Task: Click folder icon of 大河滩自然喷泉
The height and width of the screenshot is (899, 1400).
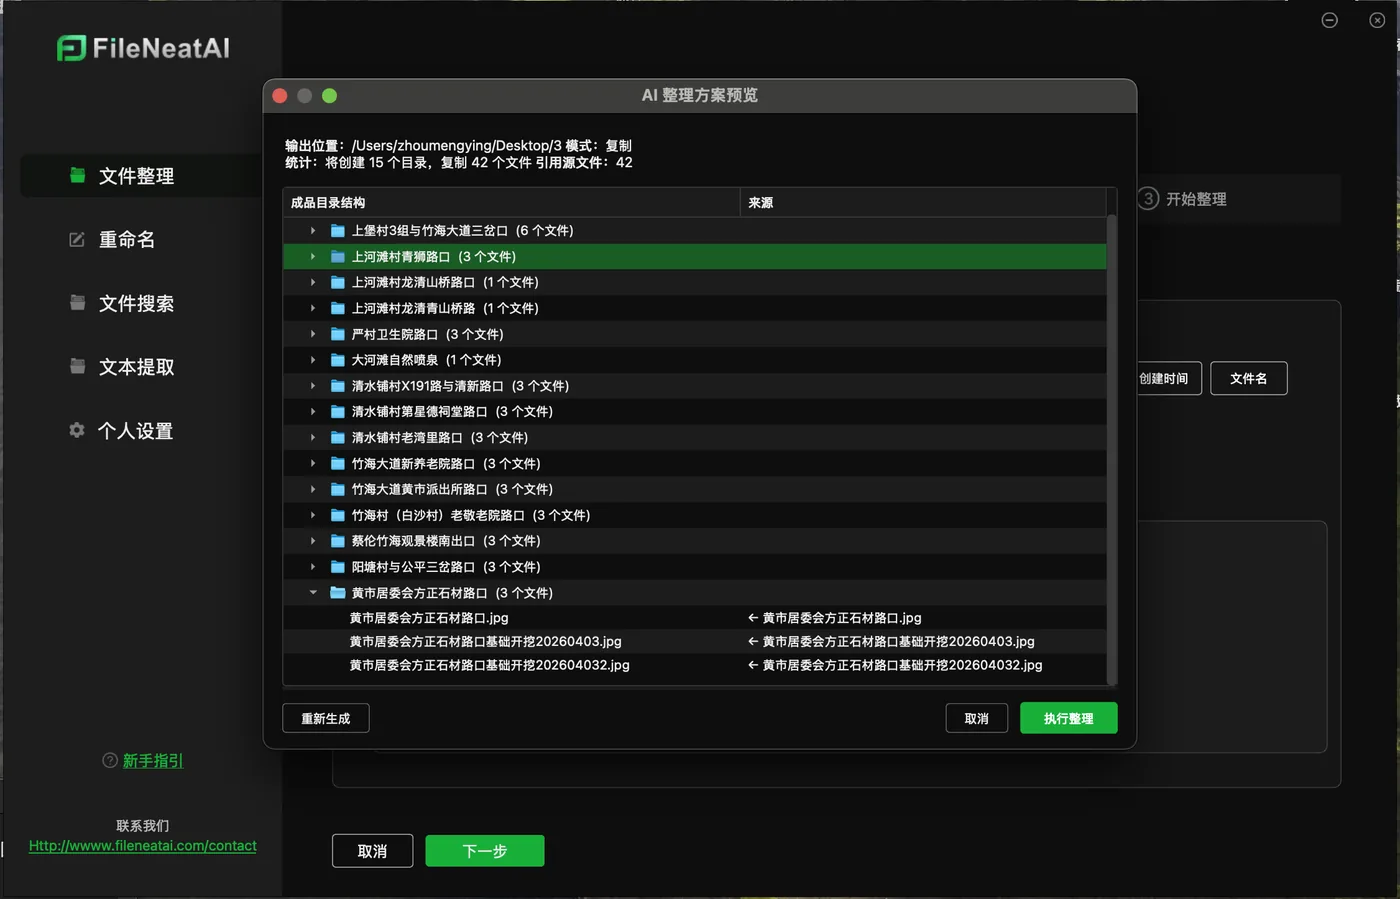Action: [x=338, y=360]
